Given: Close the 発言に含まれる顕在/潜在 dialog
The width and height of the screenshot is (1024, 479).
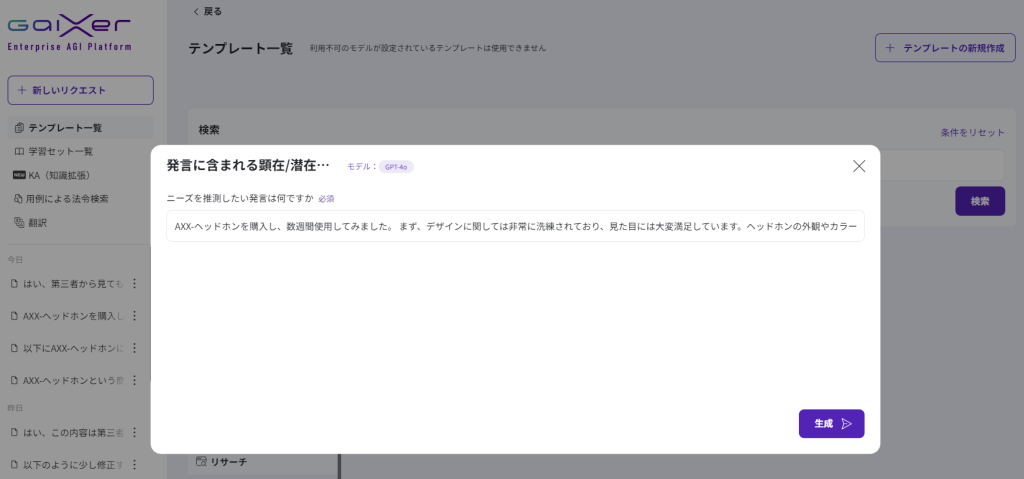Looking at the screenshot, I should [858, 166].
